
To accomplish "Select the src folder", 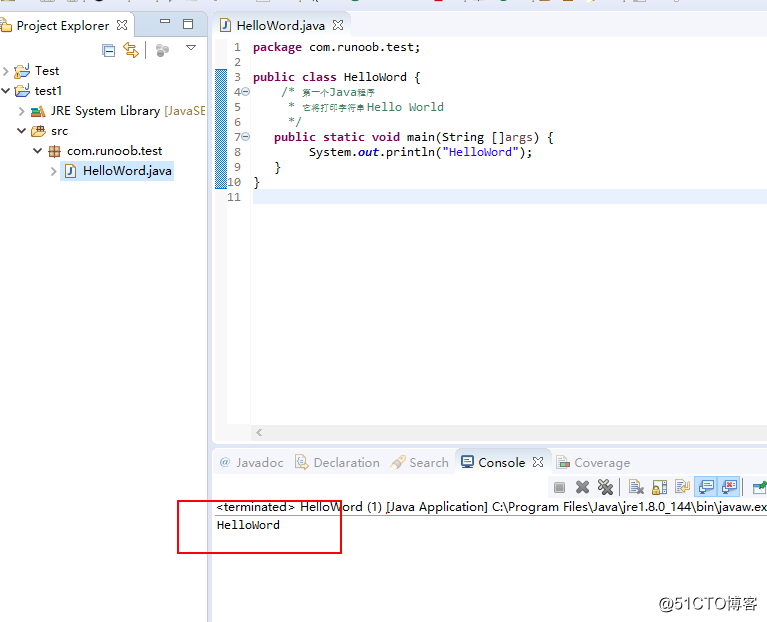I will click(x=59, y=131).
